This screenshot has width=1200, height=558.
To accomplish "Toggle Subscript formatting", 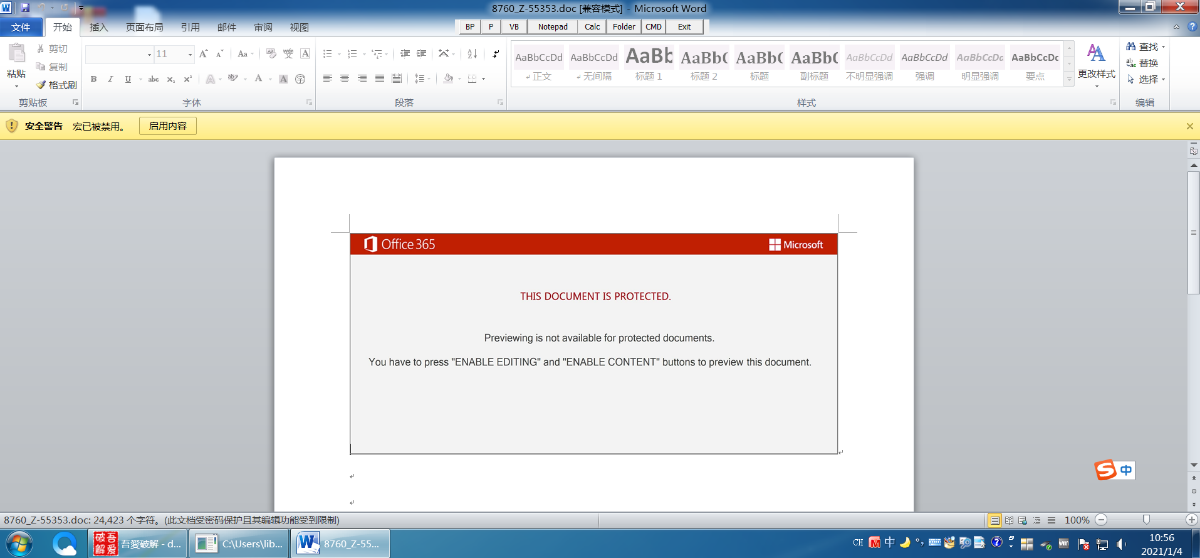I will [x=171, y=78].
